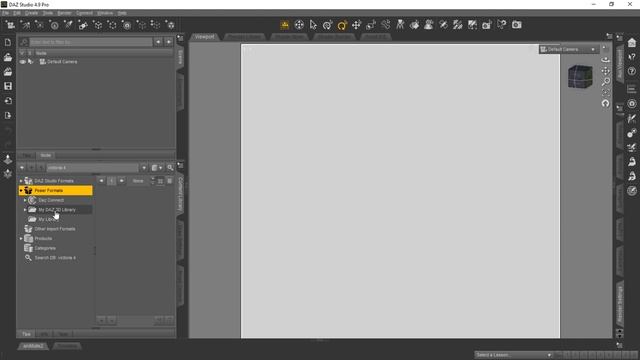The image size is (640, 360).
Task: Collapse the Poser Formats tree node
Action: click(21, 191)
